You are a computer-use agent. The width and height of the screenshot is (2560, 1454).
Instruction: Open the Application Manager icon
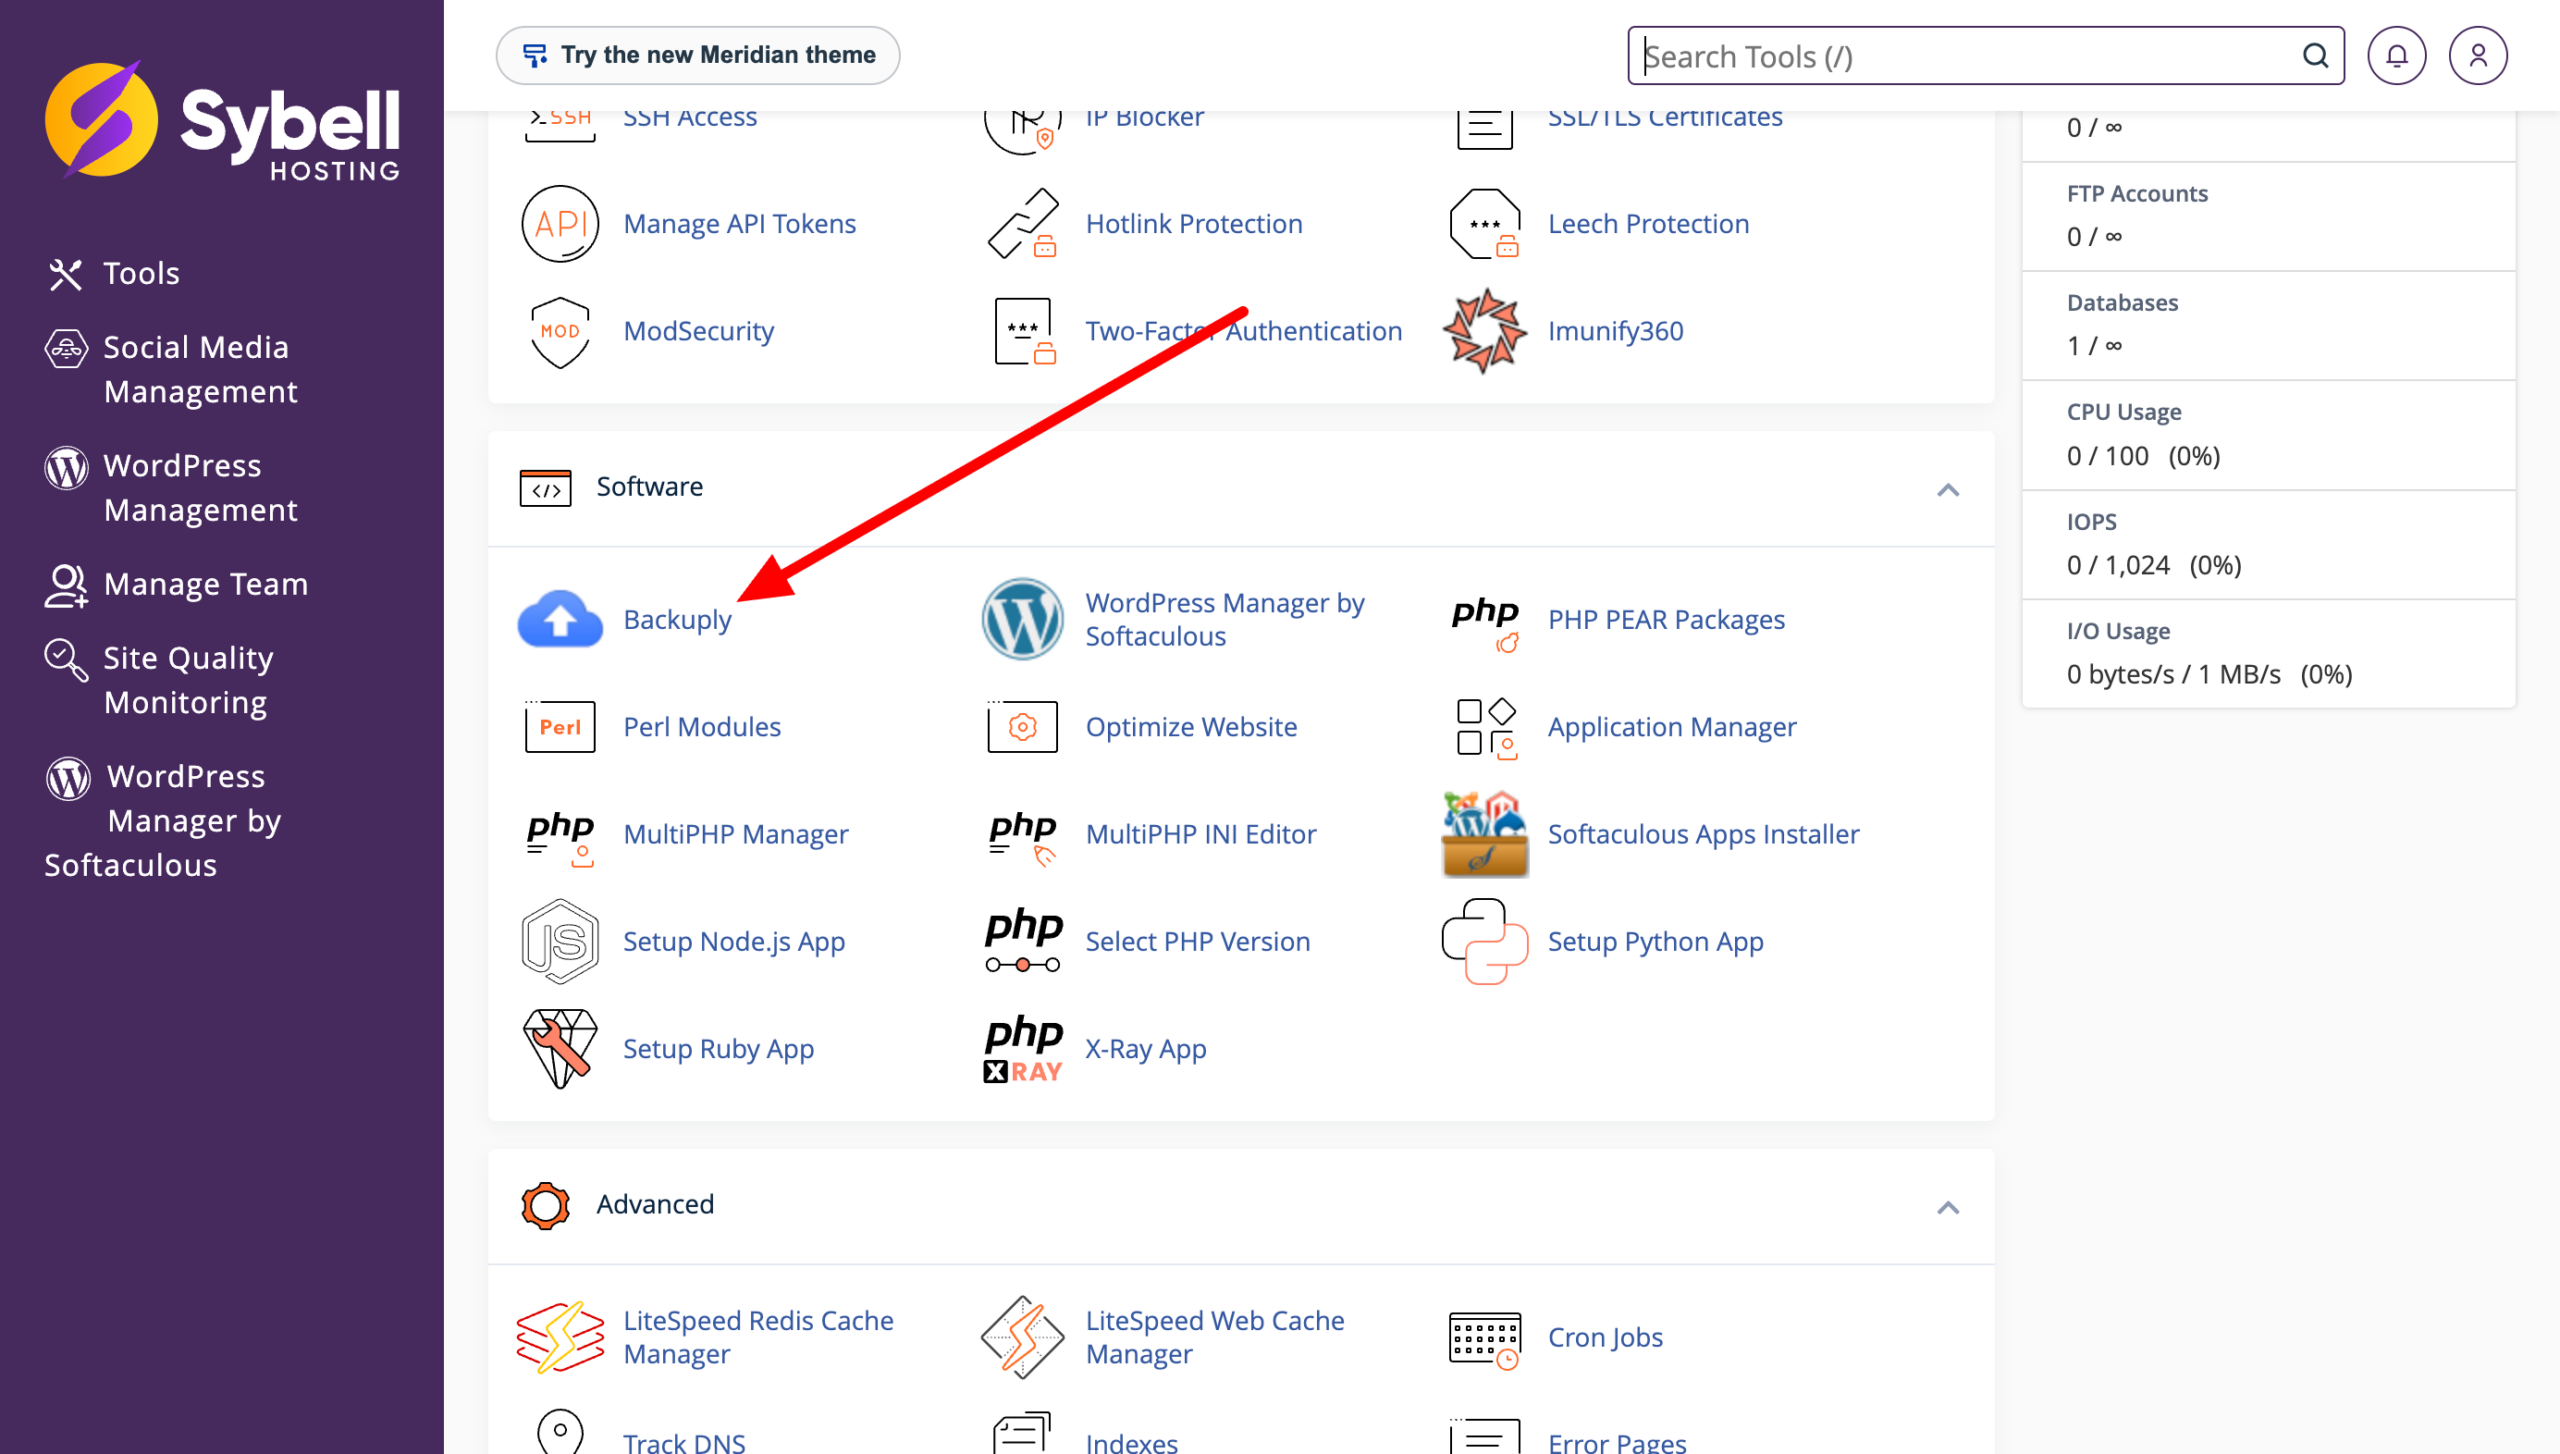tap(1486, 728)
